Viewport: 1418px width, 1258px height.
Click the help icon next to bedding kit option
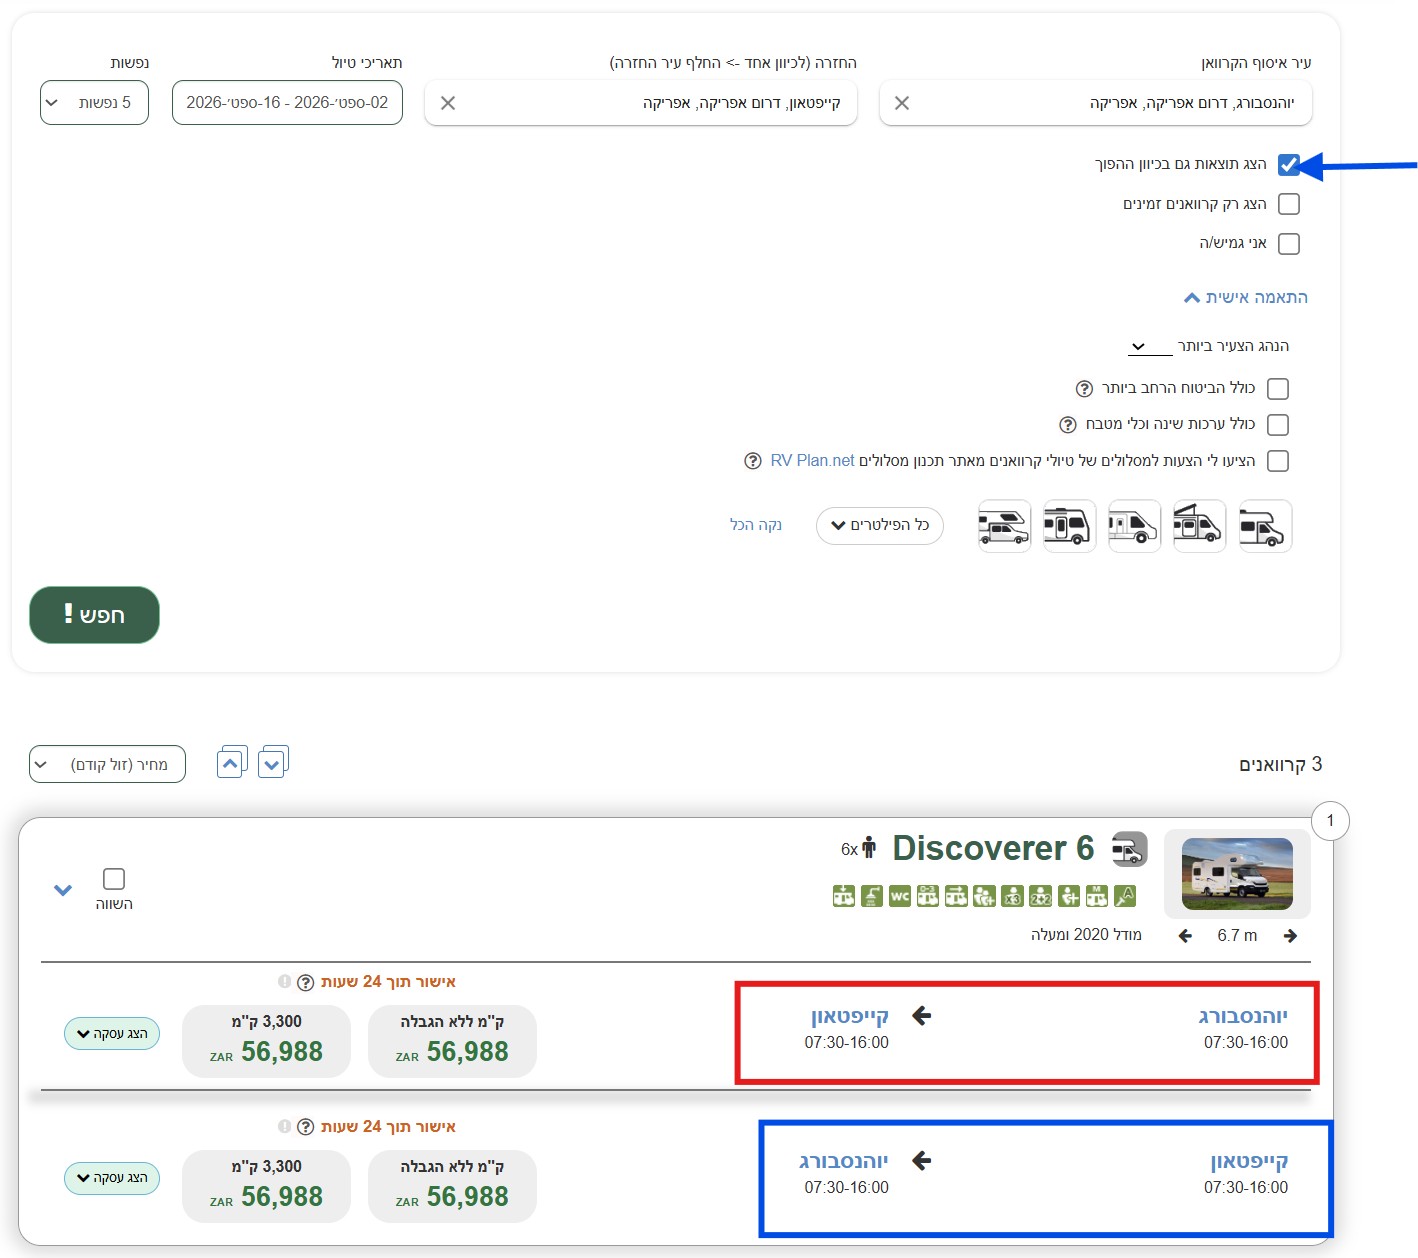pyautogui.click(x=1068, y=425)
